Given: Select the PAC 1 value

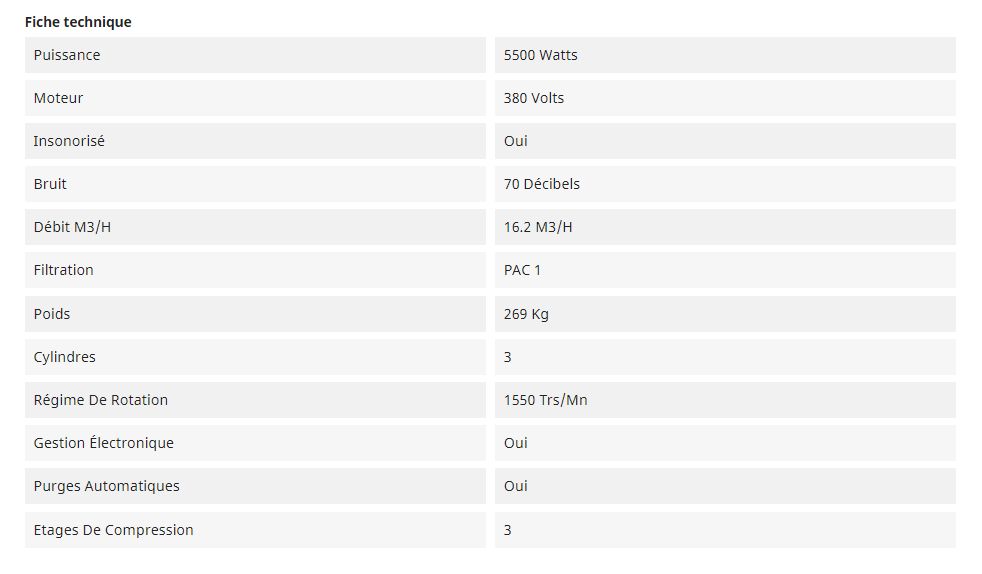Looking at the screenshot, I should (x=523, y=270).
